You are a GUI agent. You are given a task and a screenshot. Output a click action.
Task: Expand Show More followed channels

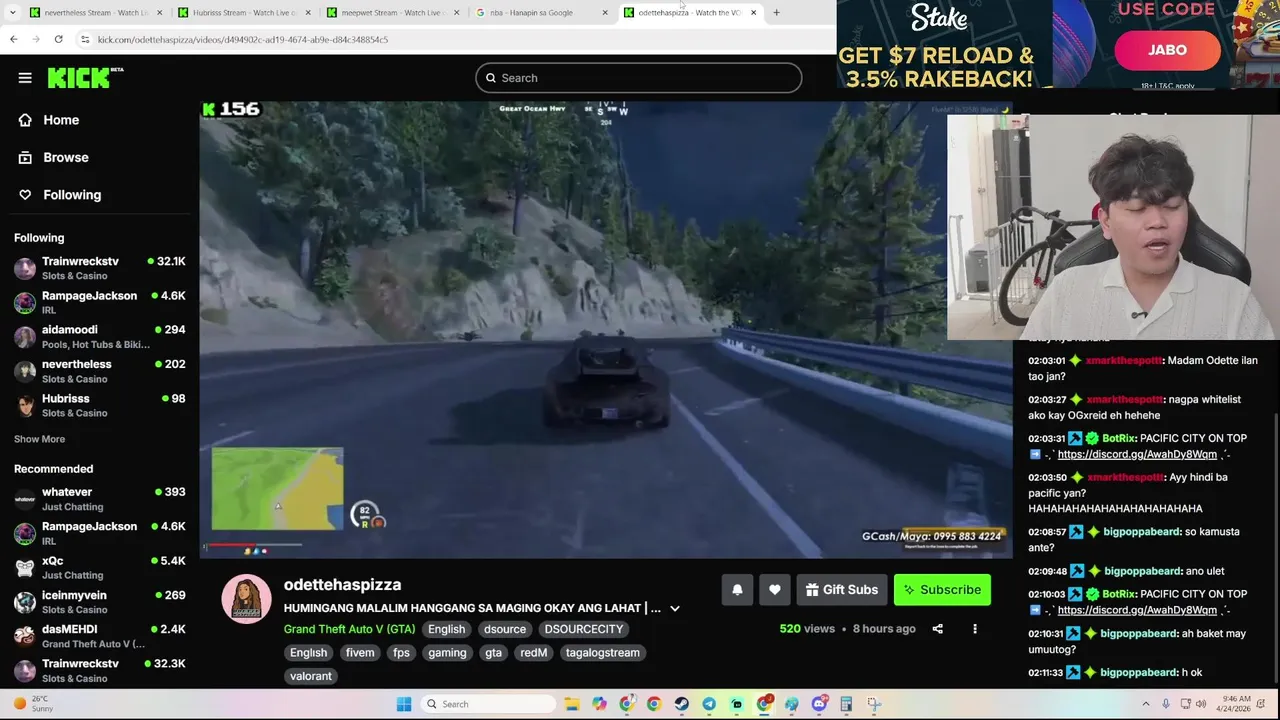pos(39,439)
